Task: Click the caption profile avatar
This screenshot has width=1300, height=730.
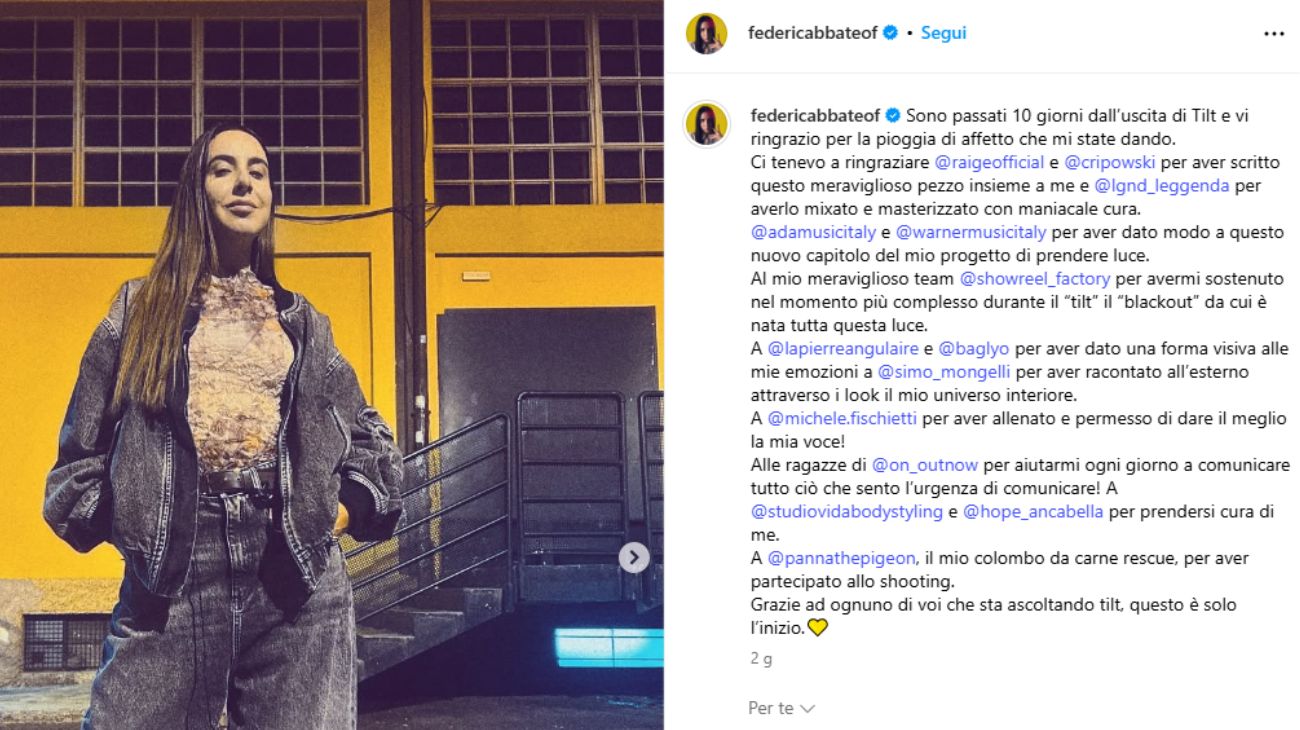Action: 706,124
